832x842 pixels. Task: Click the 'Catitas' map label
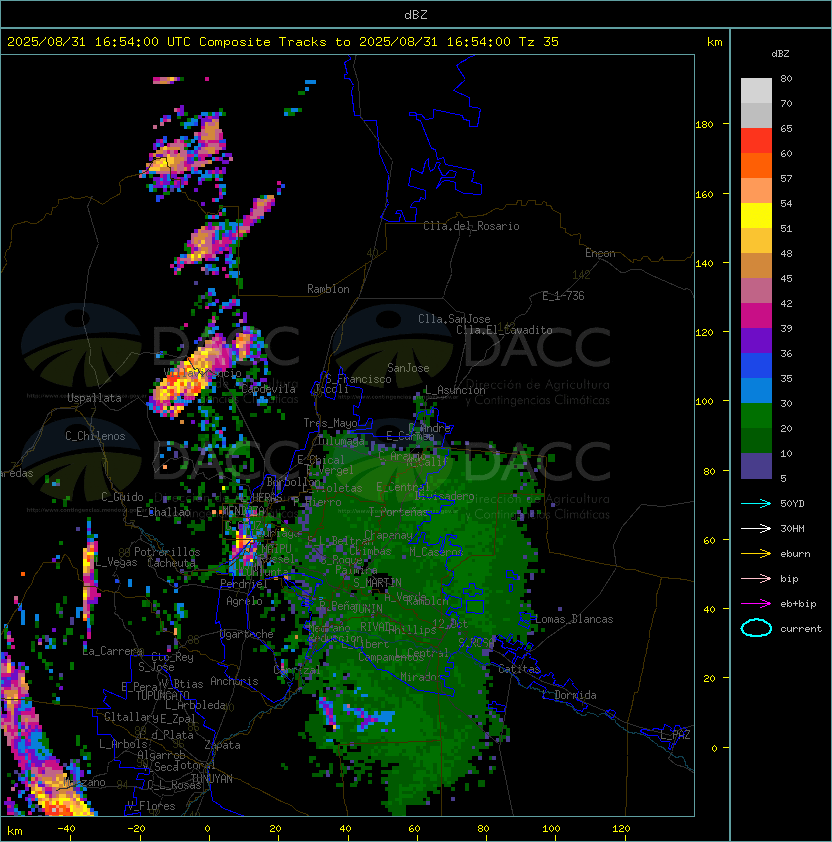pos(519,669)
